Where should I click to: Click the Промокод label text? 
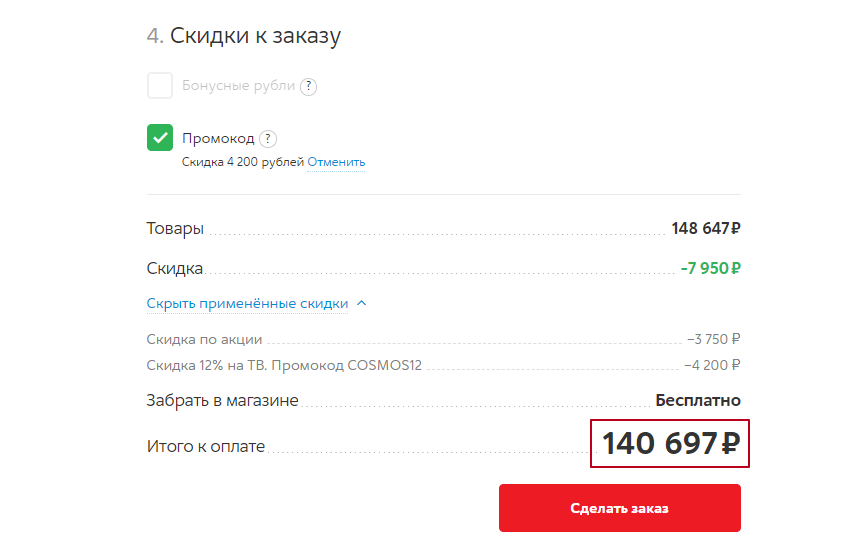218,138
